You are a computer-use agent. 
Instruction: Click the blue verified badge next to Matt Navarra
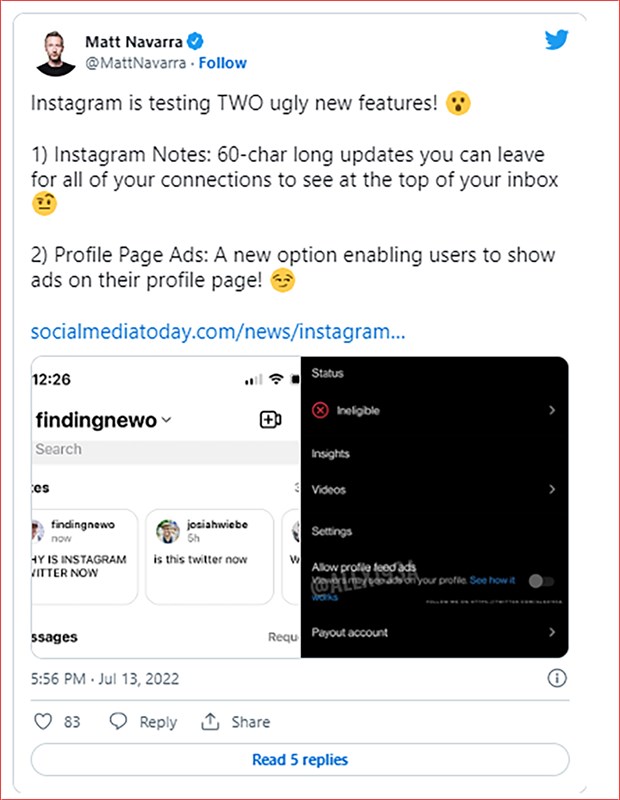point(196,43)
